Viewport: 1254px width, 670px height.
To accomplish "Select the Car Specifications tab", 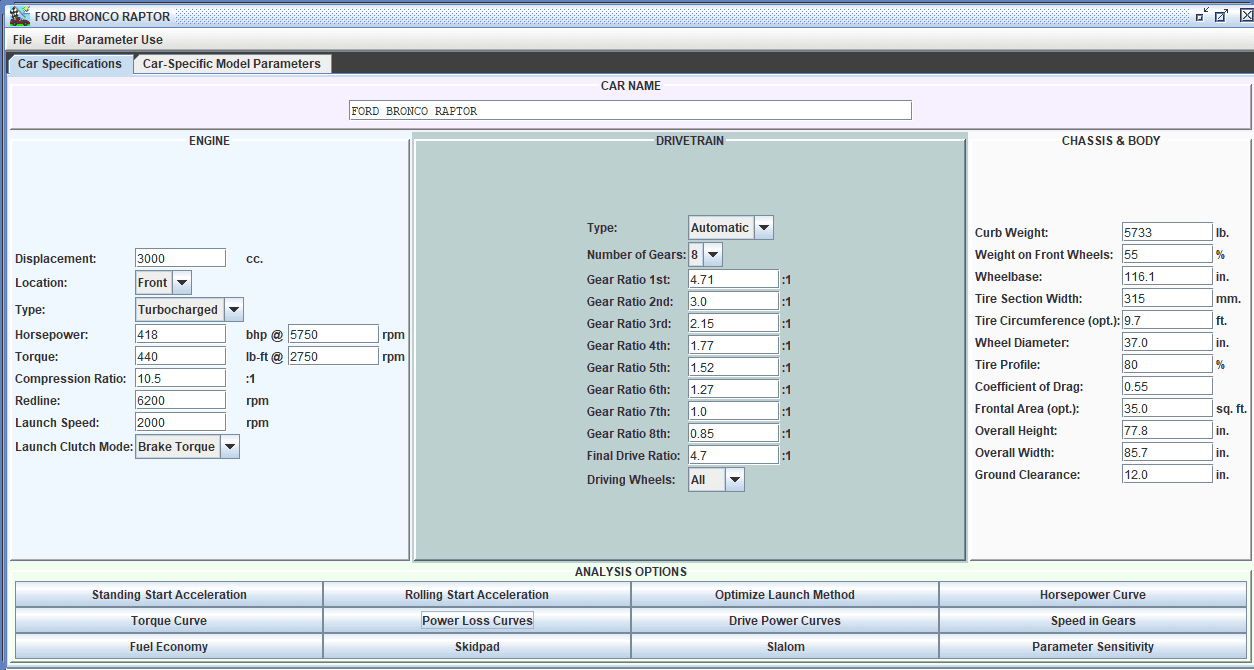I will pos(70,64).
